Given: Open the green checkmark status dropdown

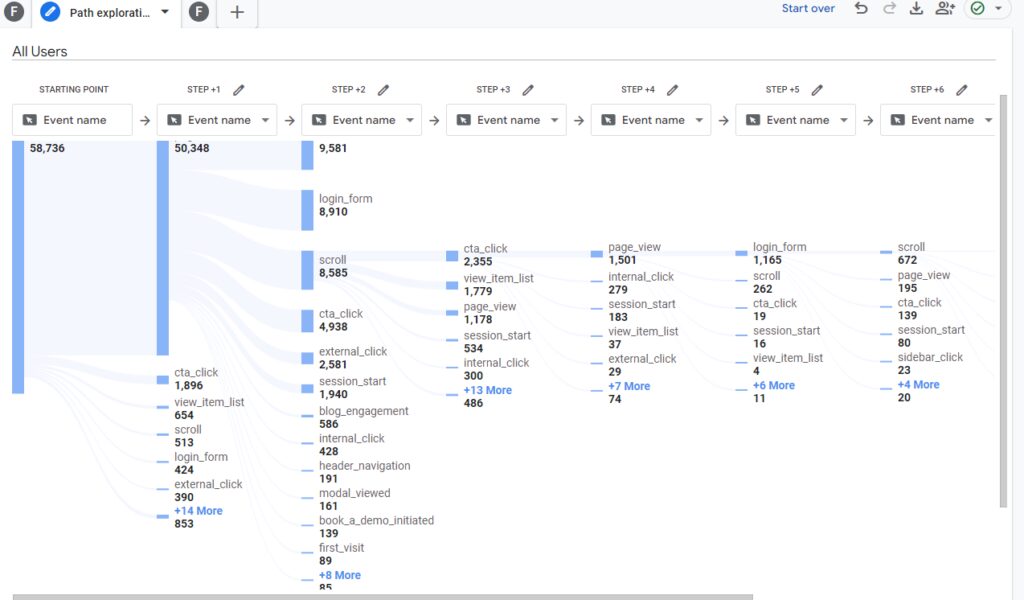Looking at the screenshot, I should click(986, 8).
